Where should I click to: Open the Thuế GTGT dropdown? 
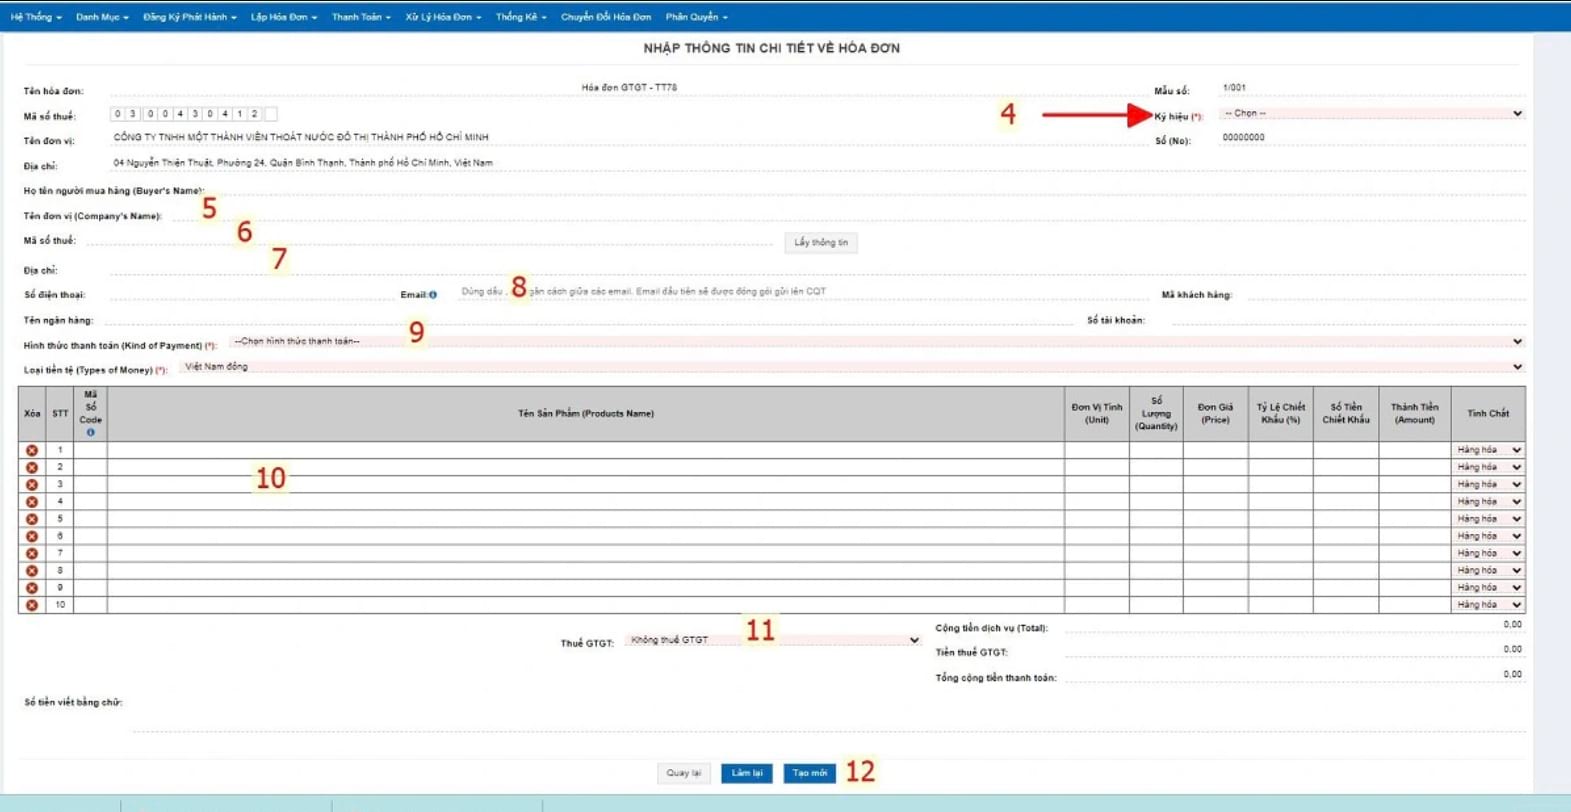point(772,640)
